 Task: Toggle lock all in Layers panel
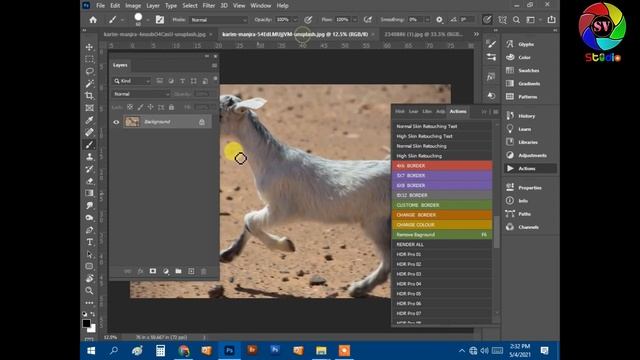pos(171,107)
